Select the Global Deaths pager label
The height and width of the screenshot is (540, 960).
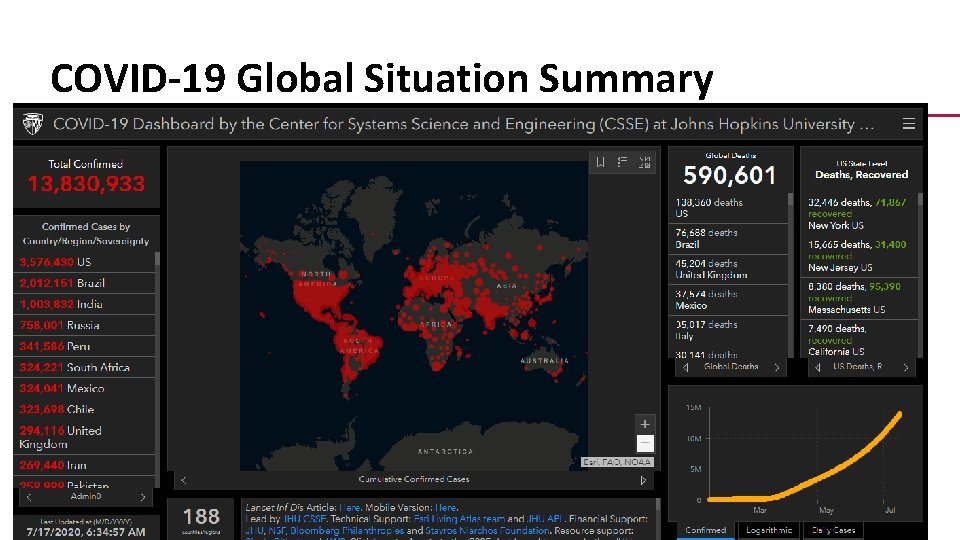(731, 367)
